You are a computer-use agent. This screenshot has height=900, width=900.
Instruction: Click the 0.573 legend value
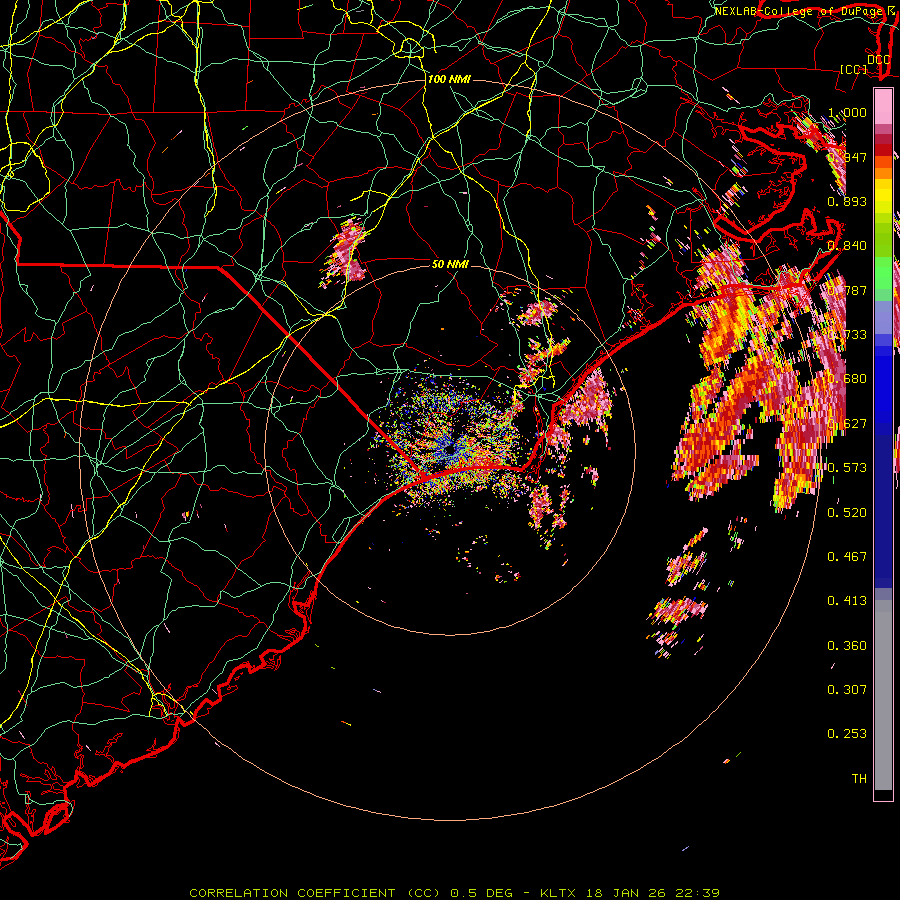point(847,467)
